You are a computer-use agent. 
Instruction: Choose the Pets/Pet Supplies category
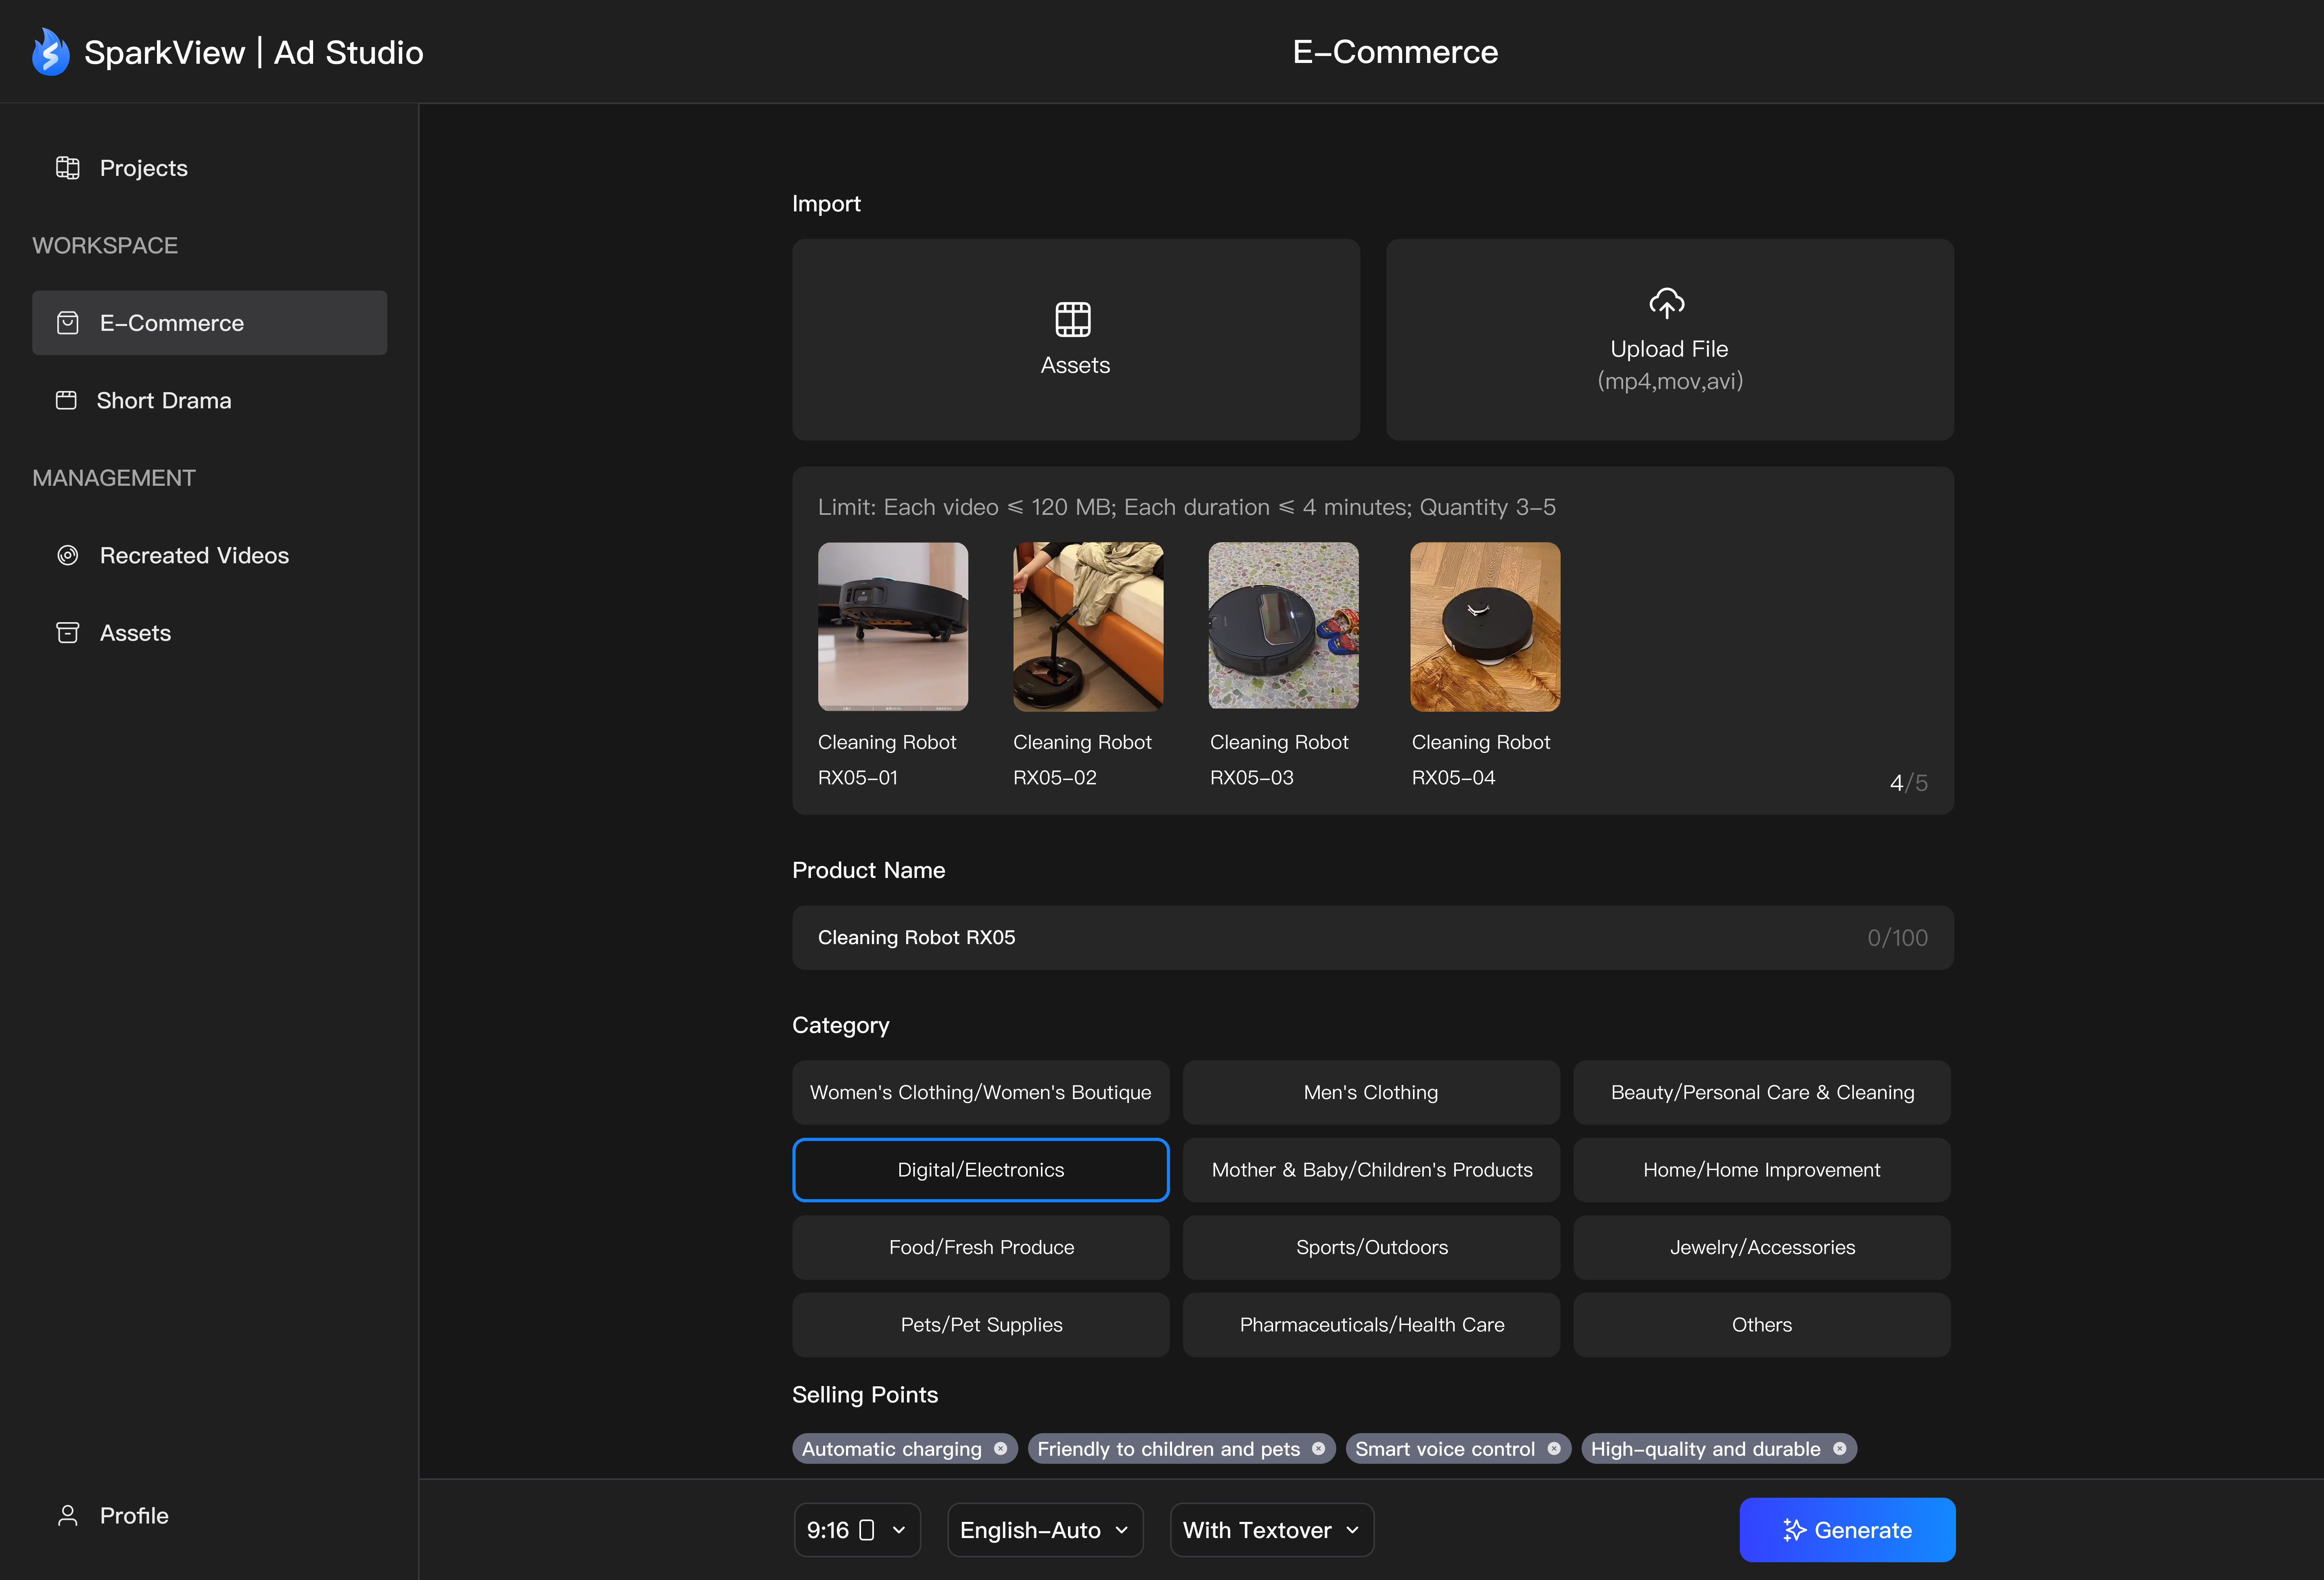tap(980, 1324)
